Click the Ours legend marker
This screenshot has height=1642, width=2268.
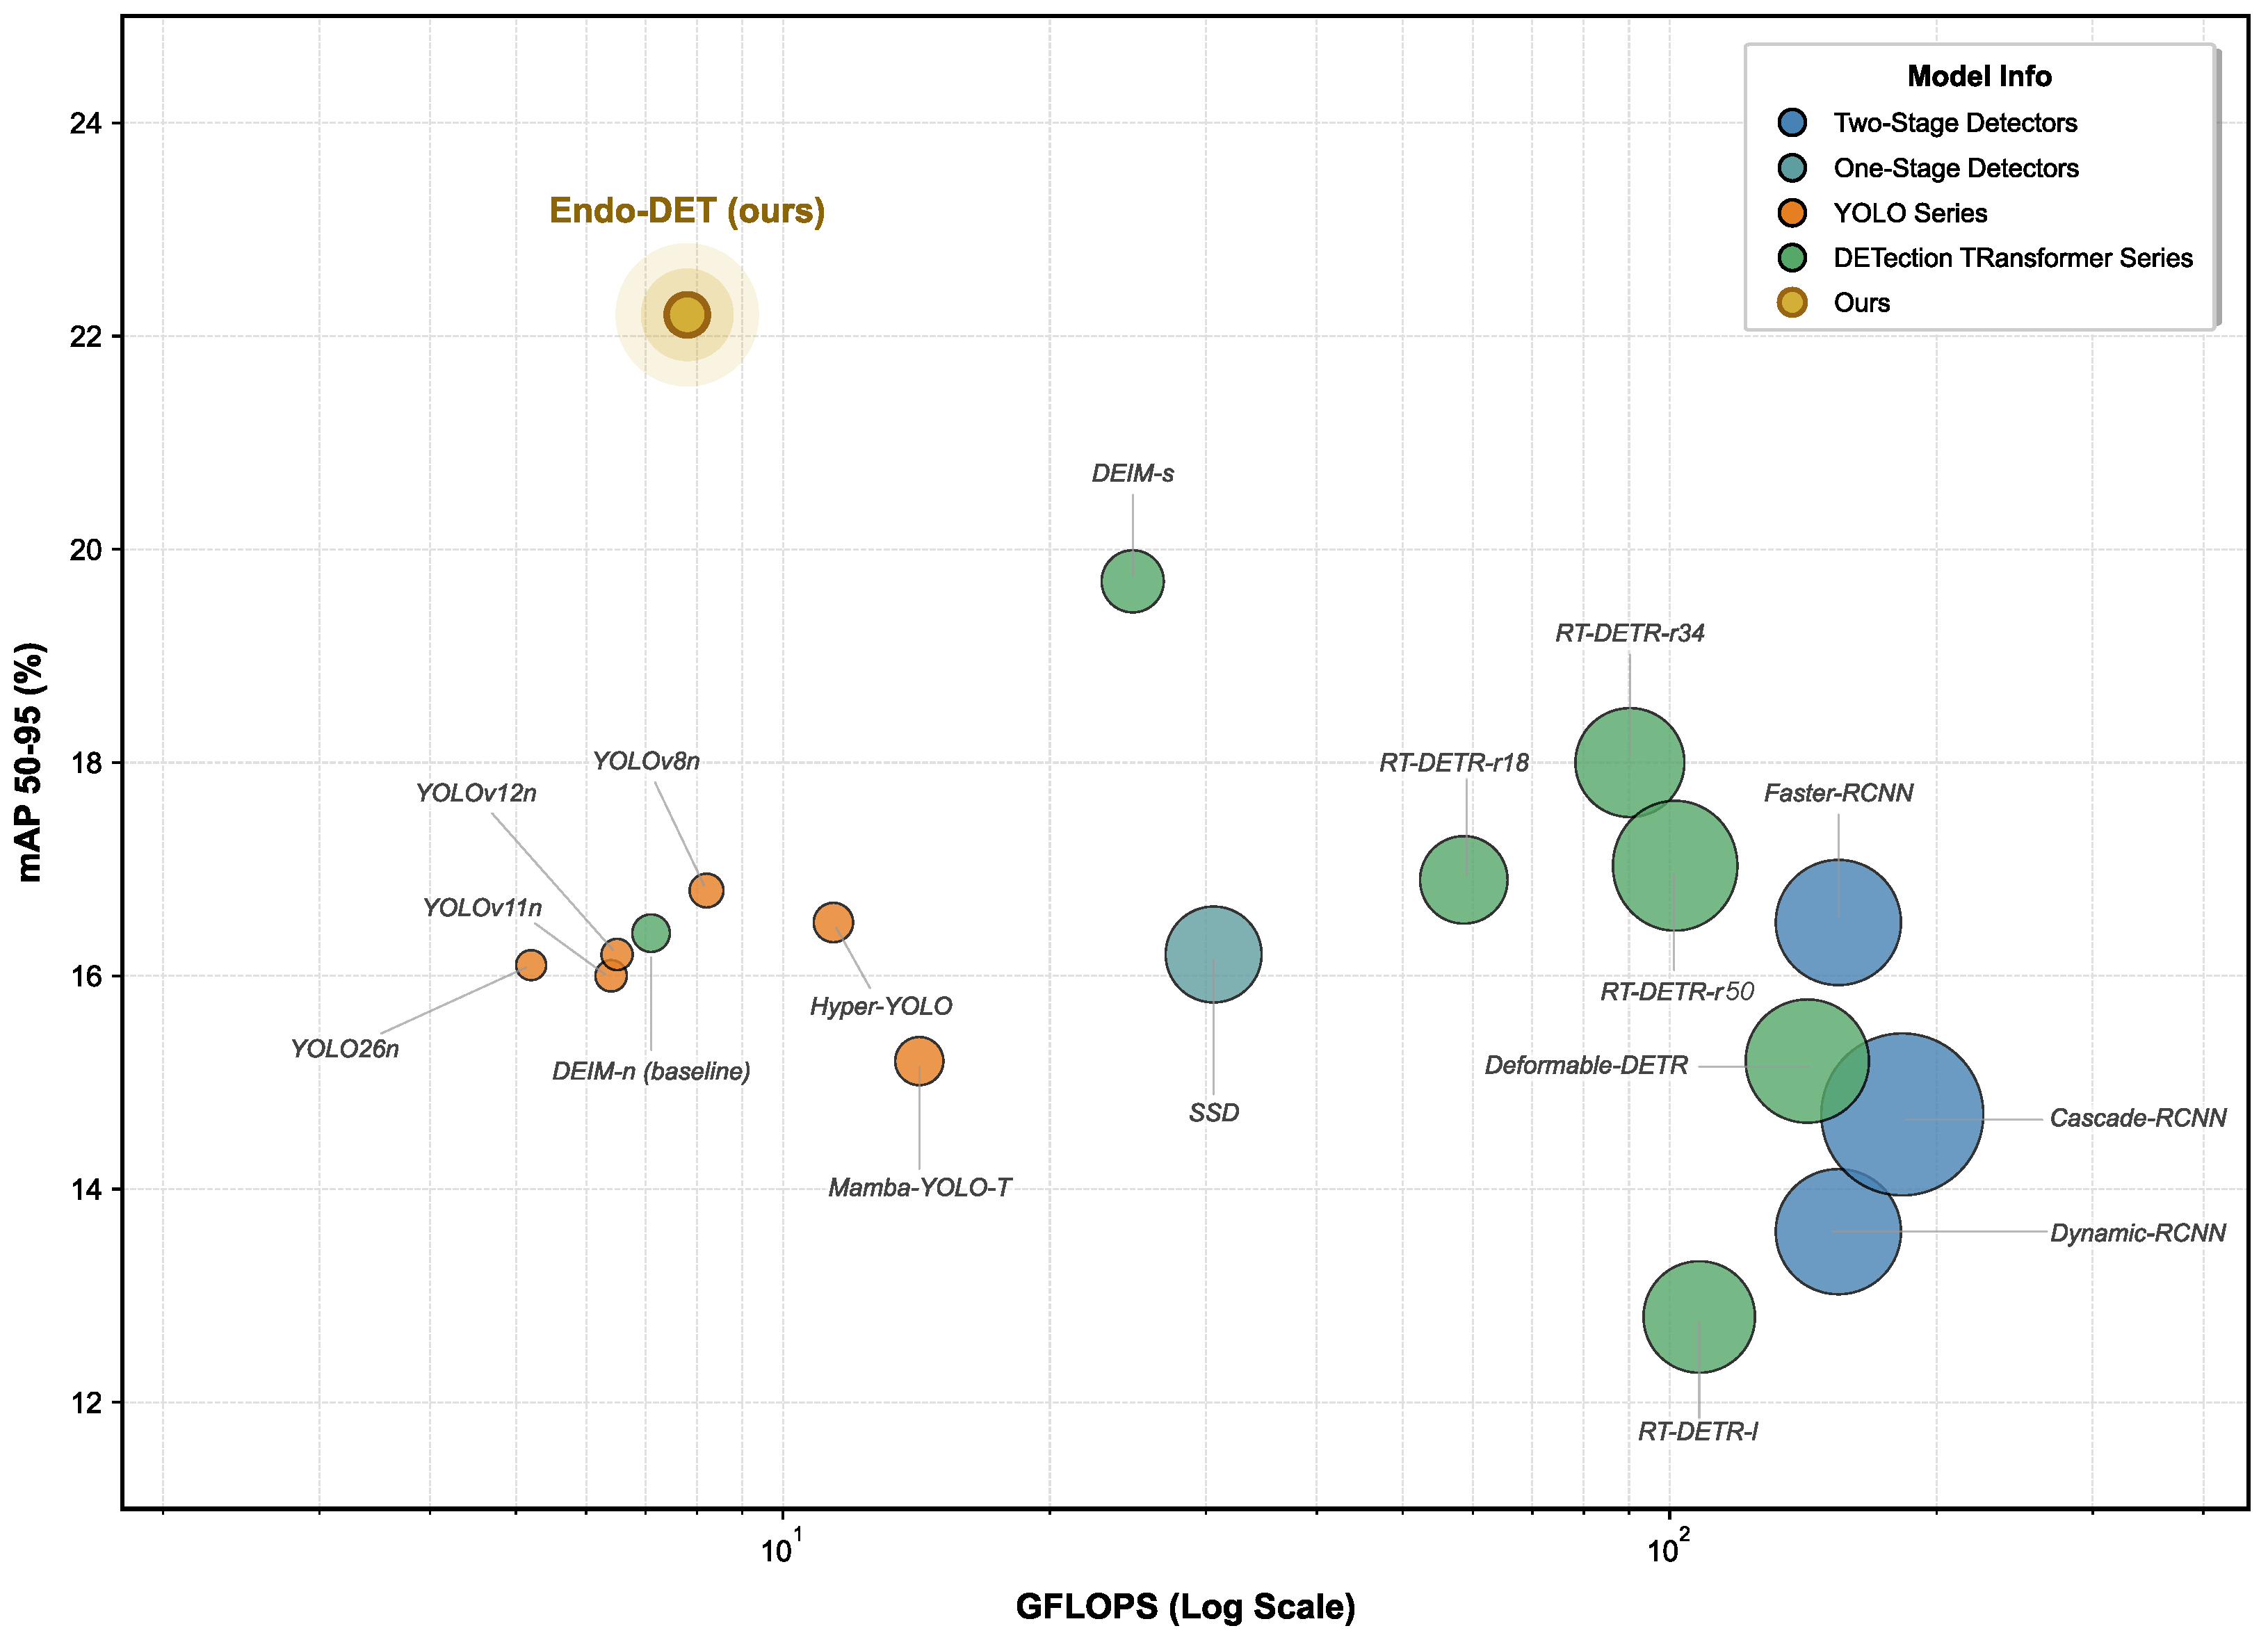1792,302
